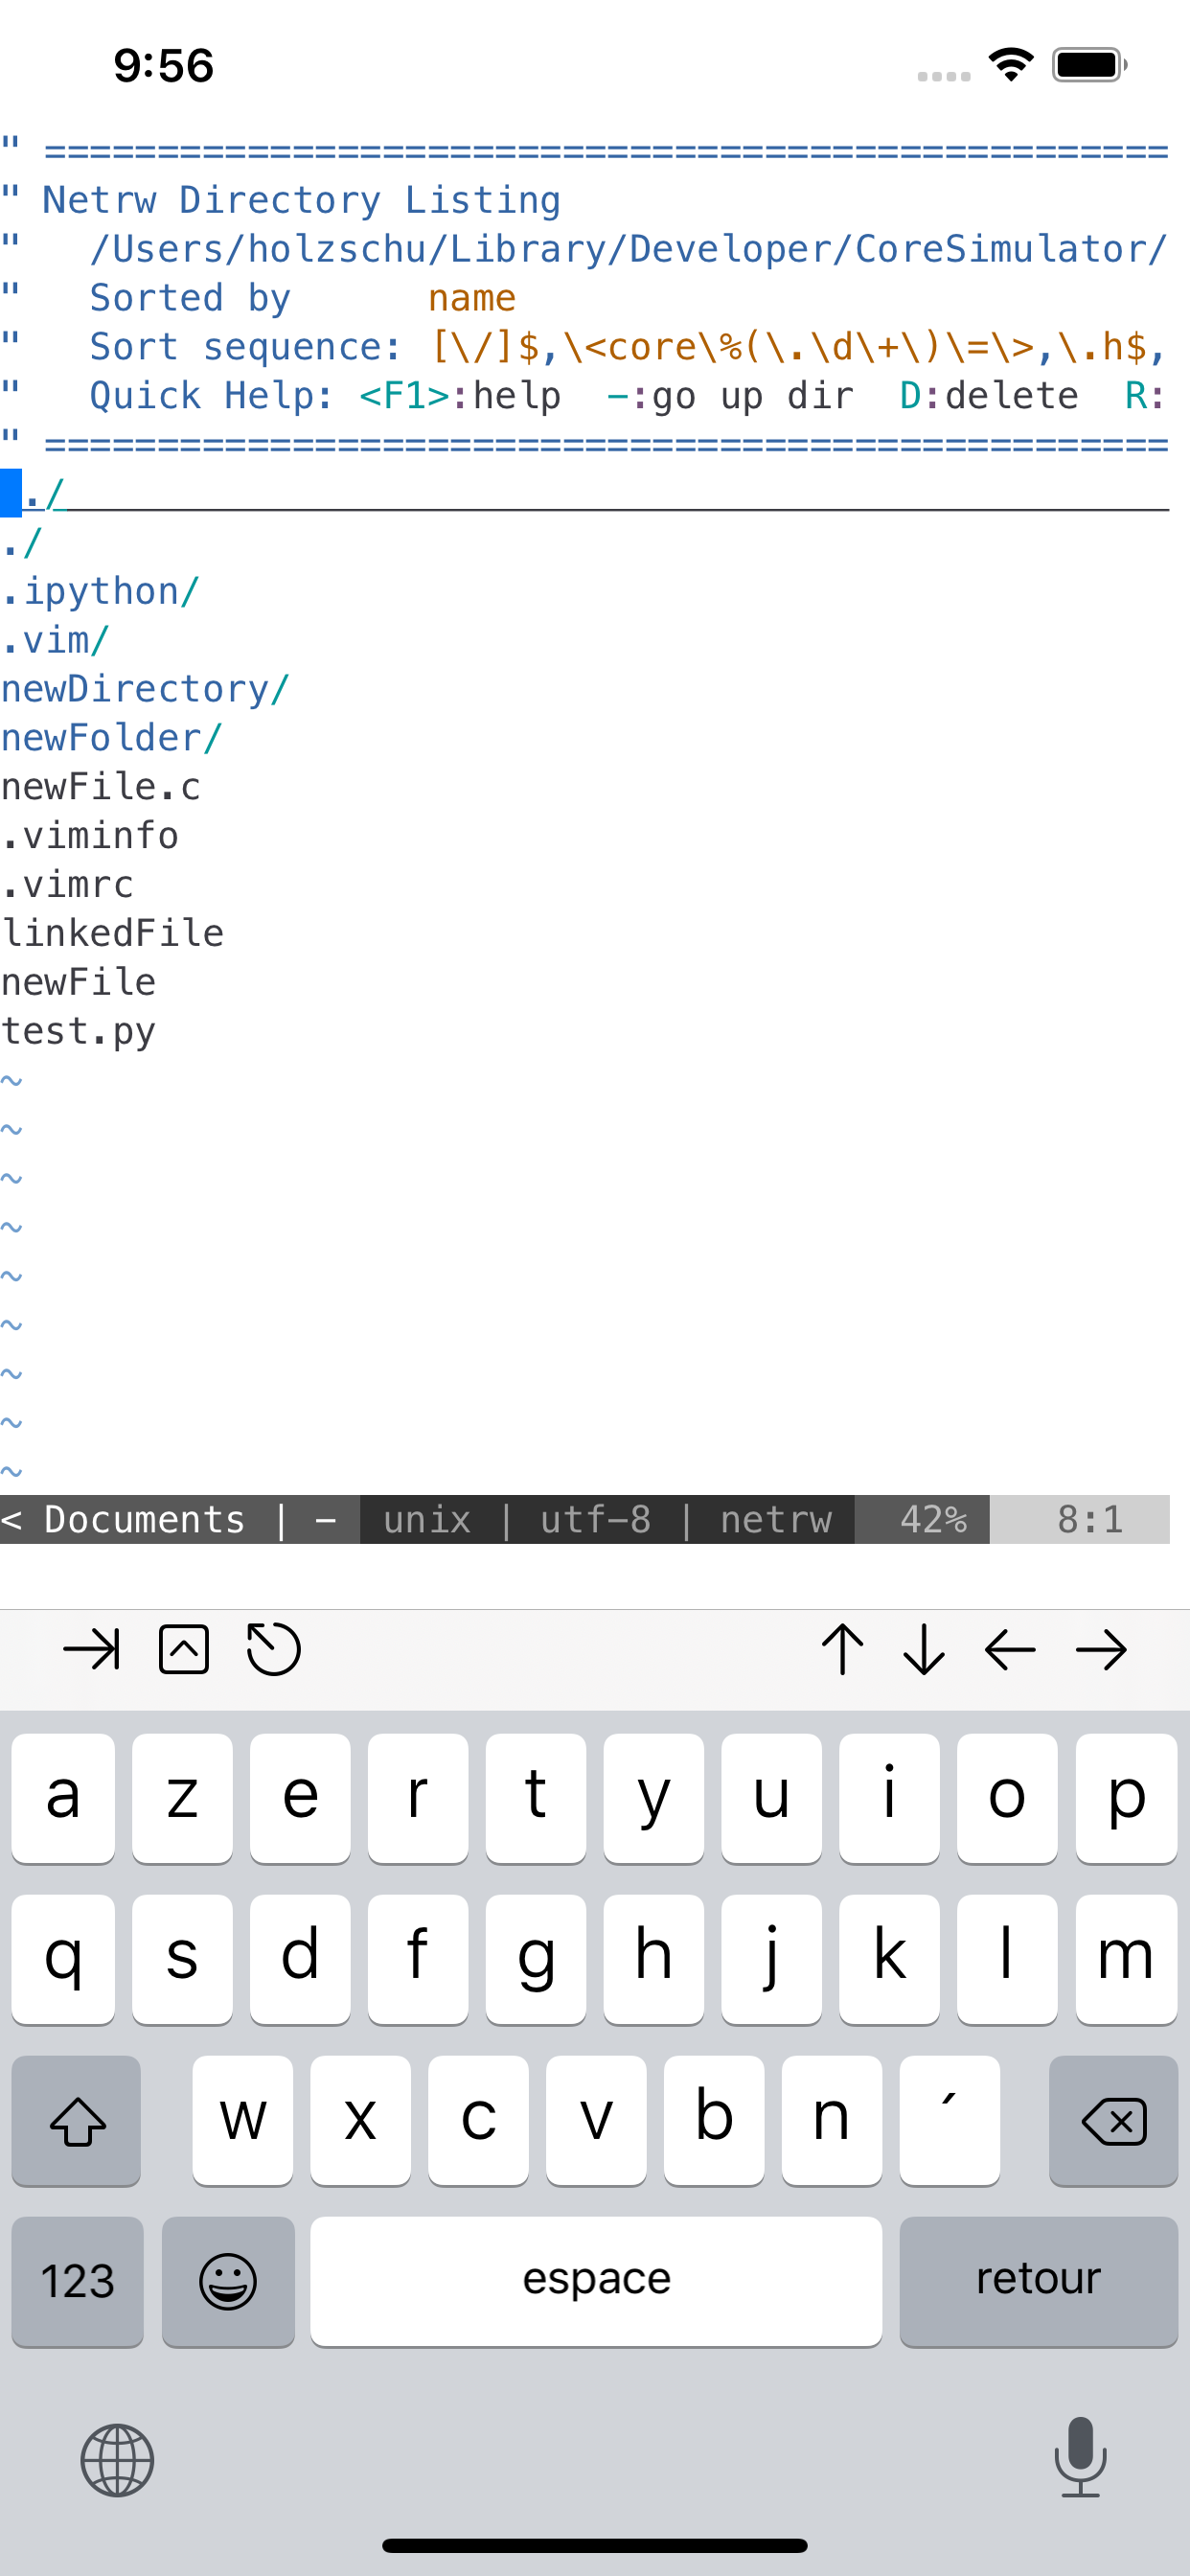Tap the Tab key icon in toolbar
Screen dimensions: 1190x2576
(91, 1649)
